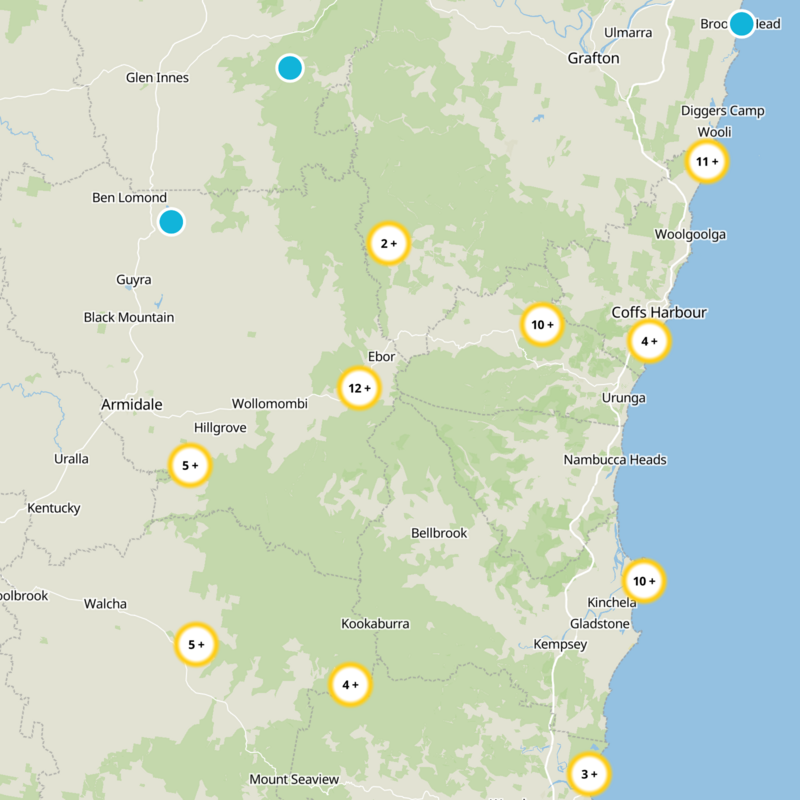Click the Gladstone label
Screen dimensions: 800x800
[x=599, y=623]
